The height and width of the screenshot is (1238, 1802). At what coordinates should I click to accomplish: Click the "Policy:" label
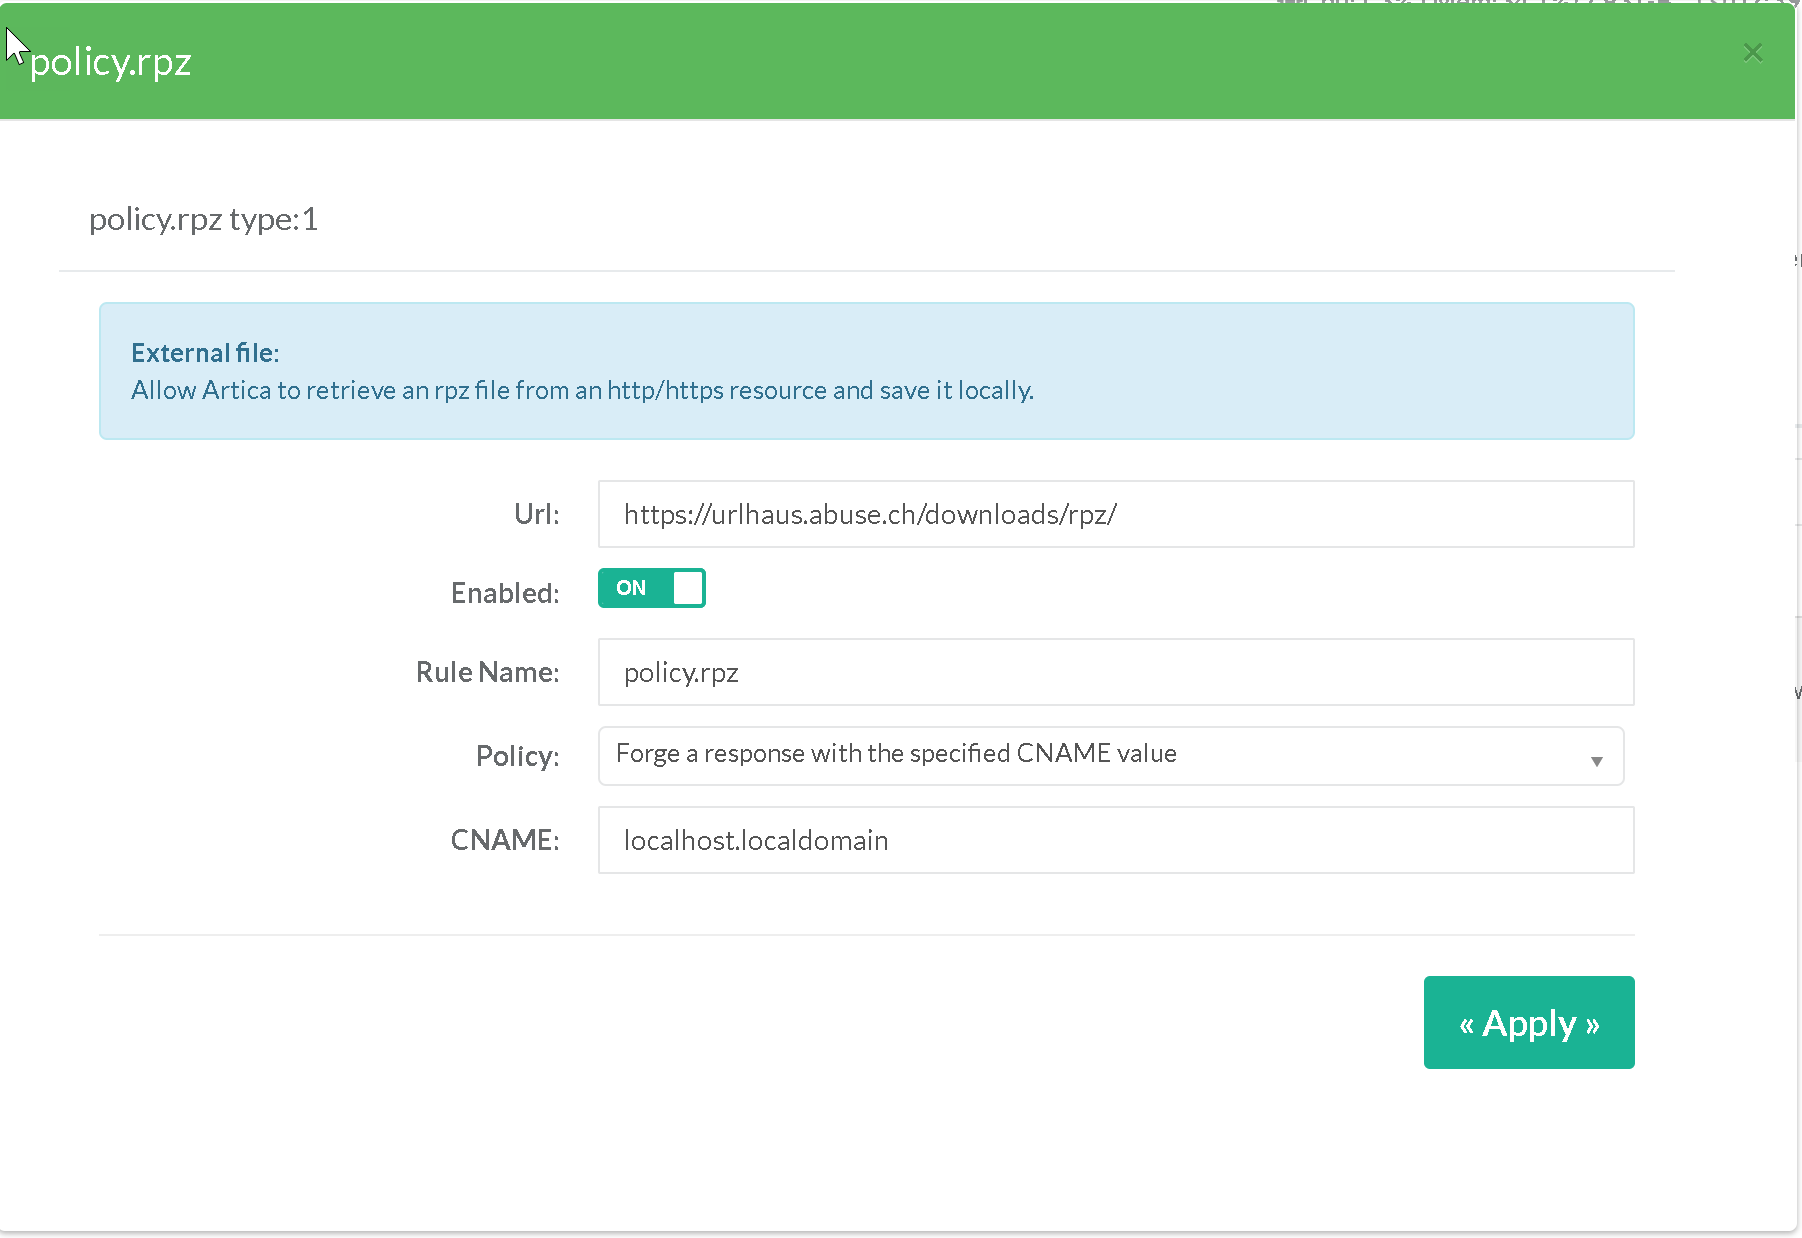point(517,756)
